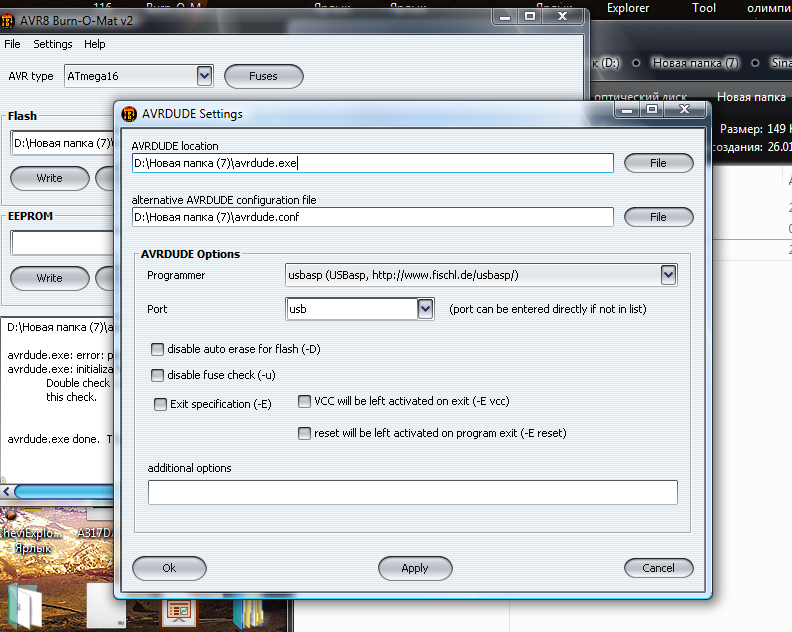Viewport: 792px width, 632px height.
Task: Click the AVRDUDE Settings title bar app icon
Action: 129,114
